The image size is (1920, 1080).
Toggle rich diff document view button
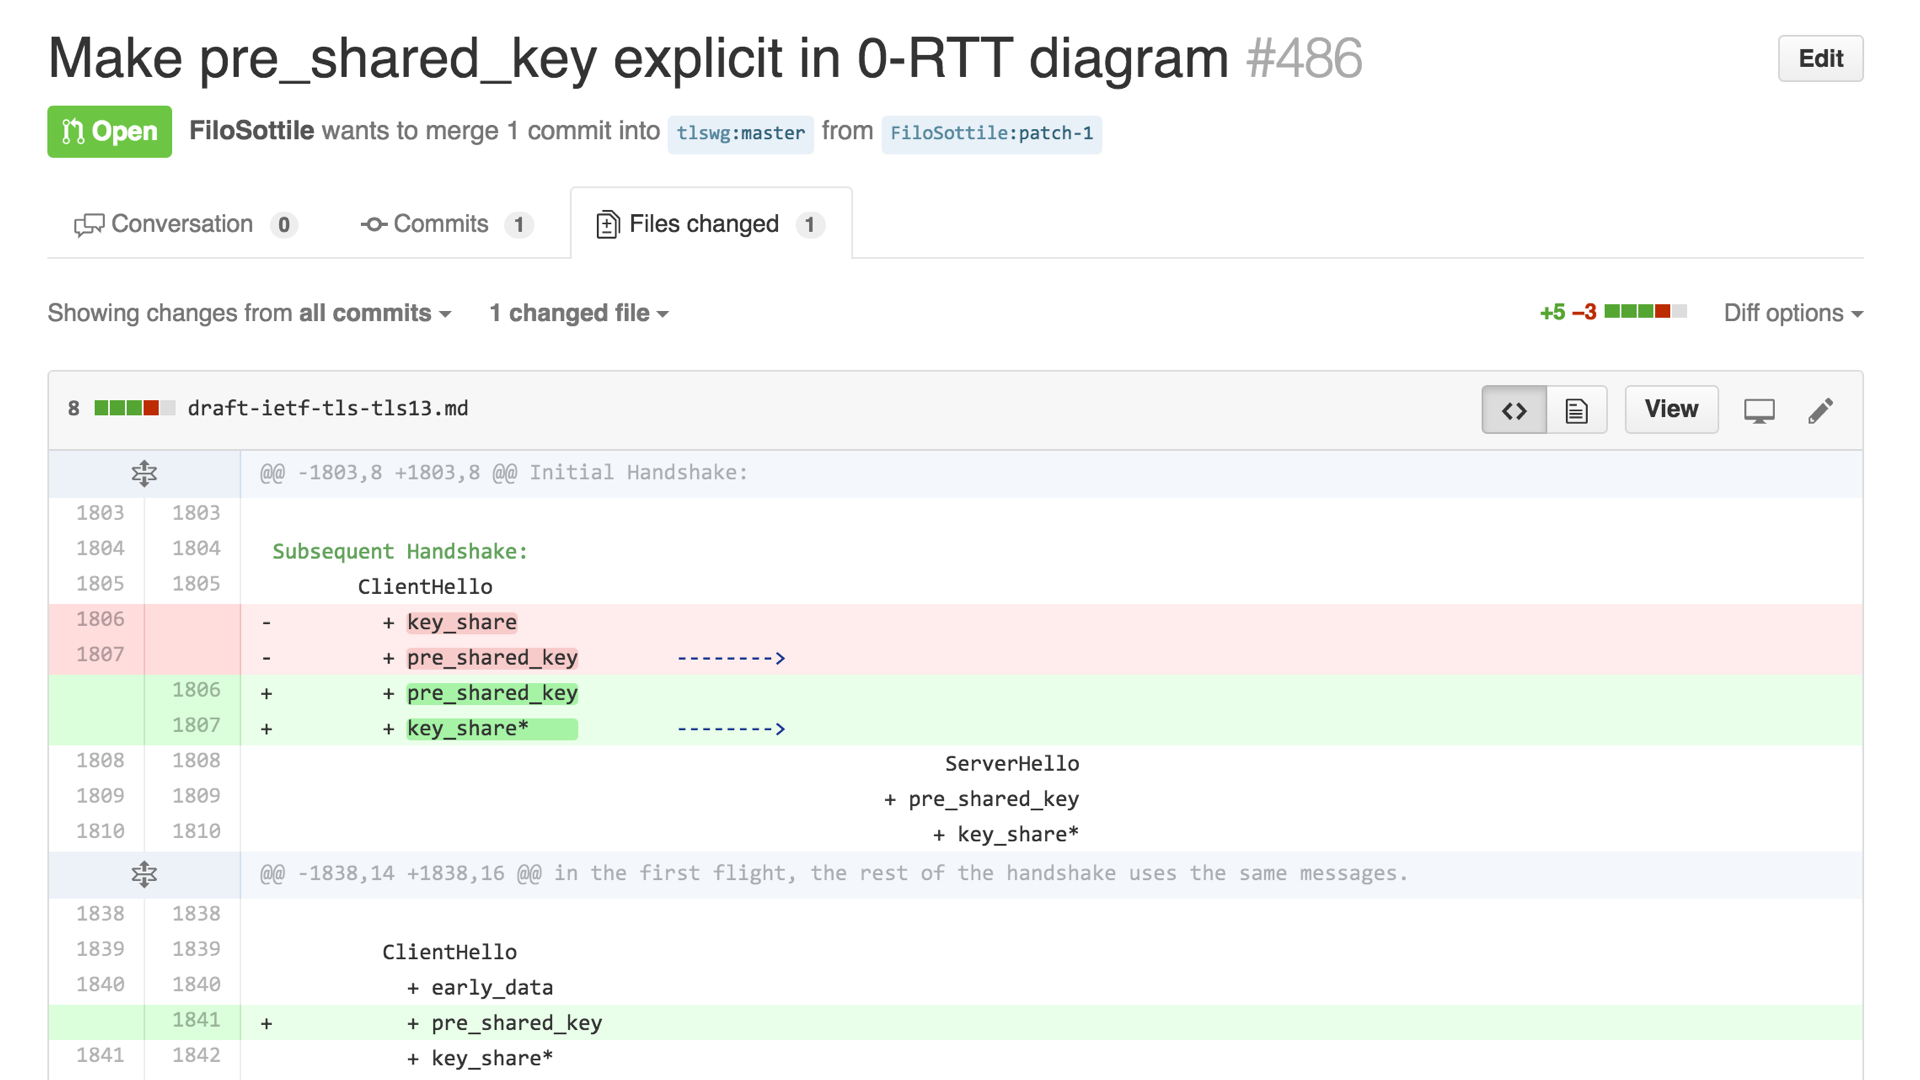pyautogui.click(x=1577, y=410)
